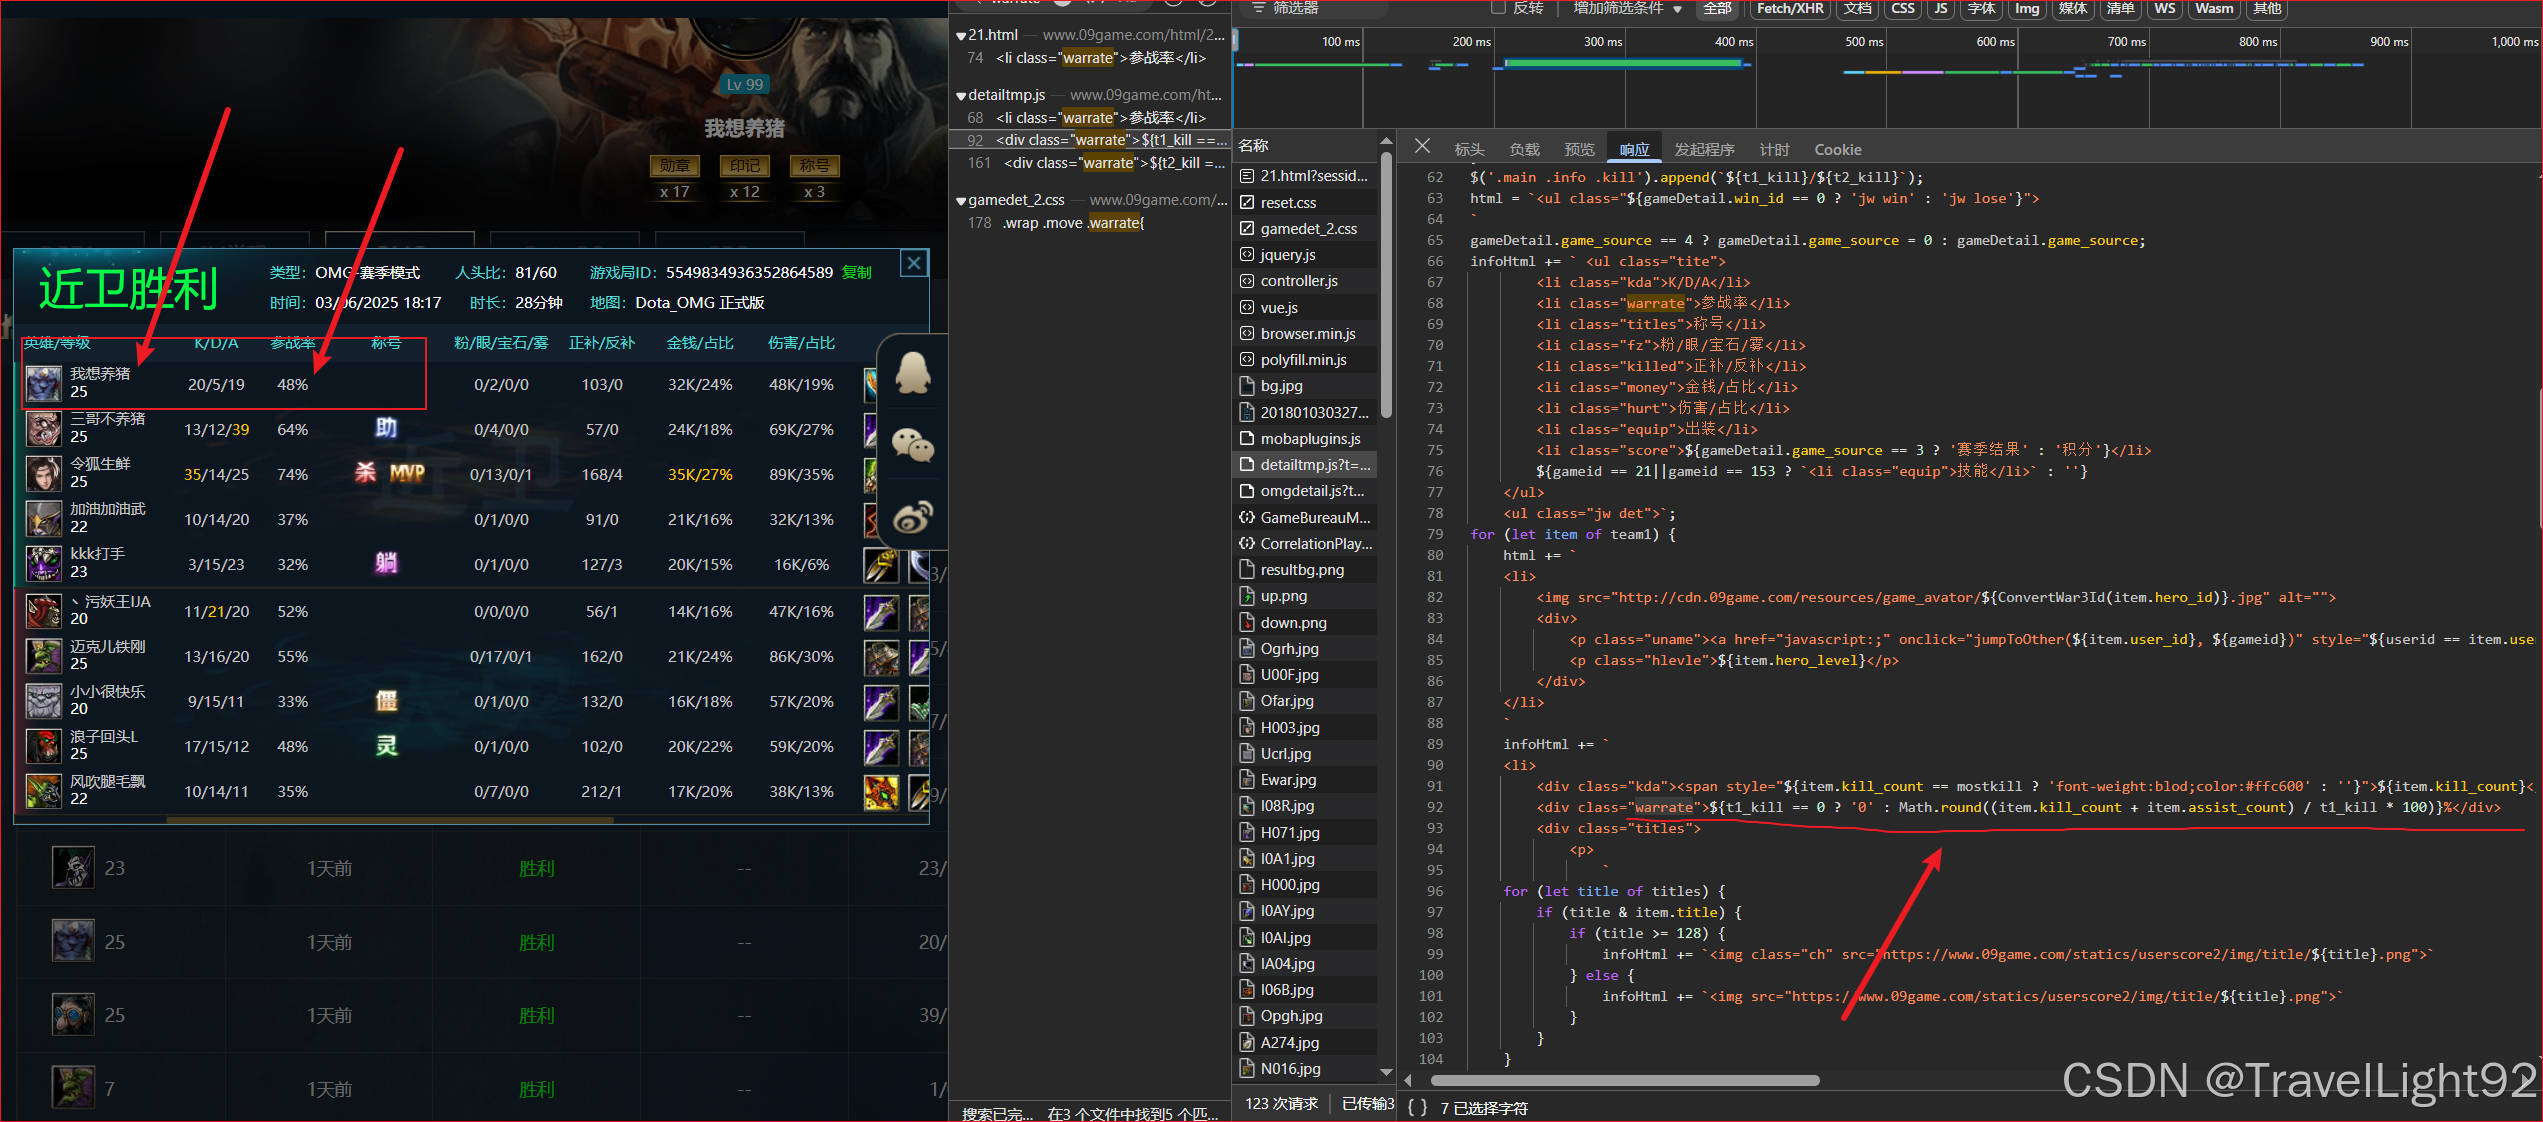Click the pretty-print braces icon
The height and width of the screenshot is (1122, 2543).
[x=1417, y=1107]
